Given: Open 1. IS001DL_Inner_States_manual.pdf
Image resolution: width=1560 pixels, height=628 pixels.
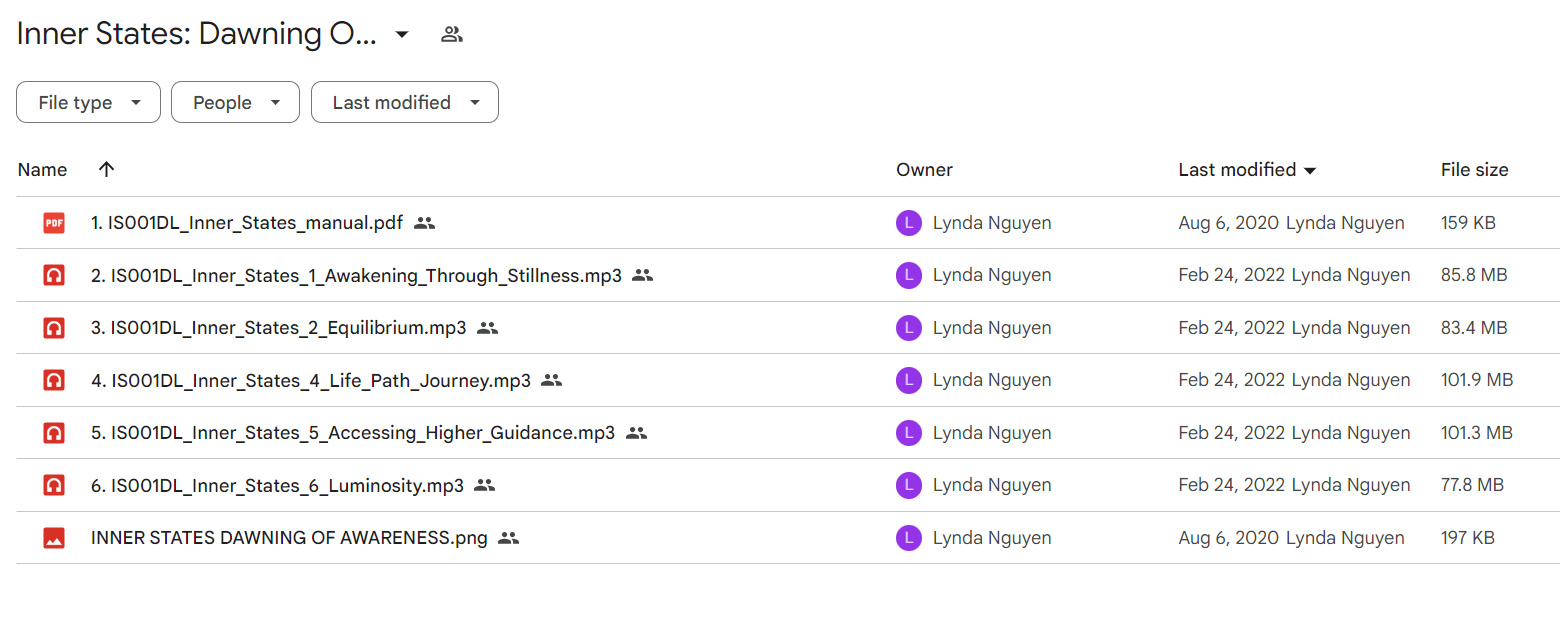Looking at the screenshot, I should click(247, 223).
